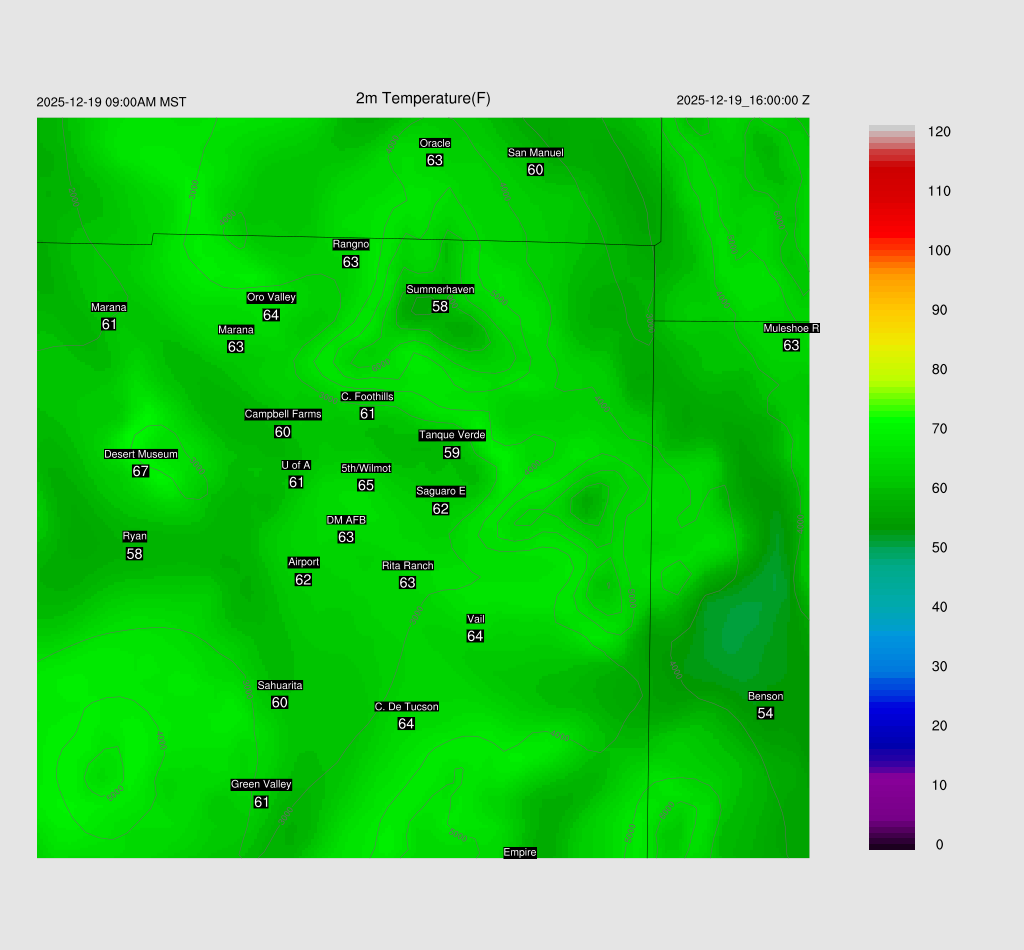Screen dimensions: 1024x950
Task: Click the San Manuel station label
Action: pos(535,153)
